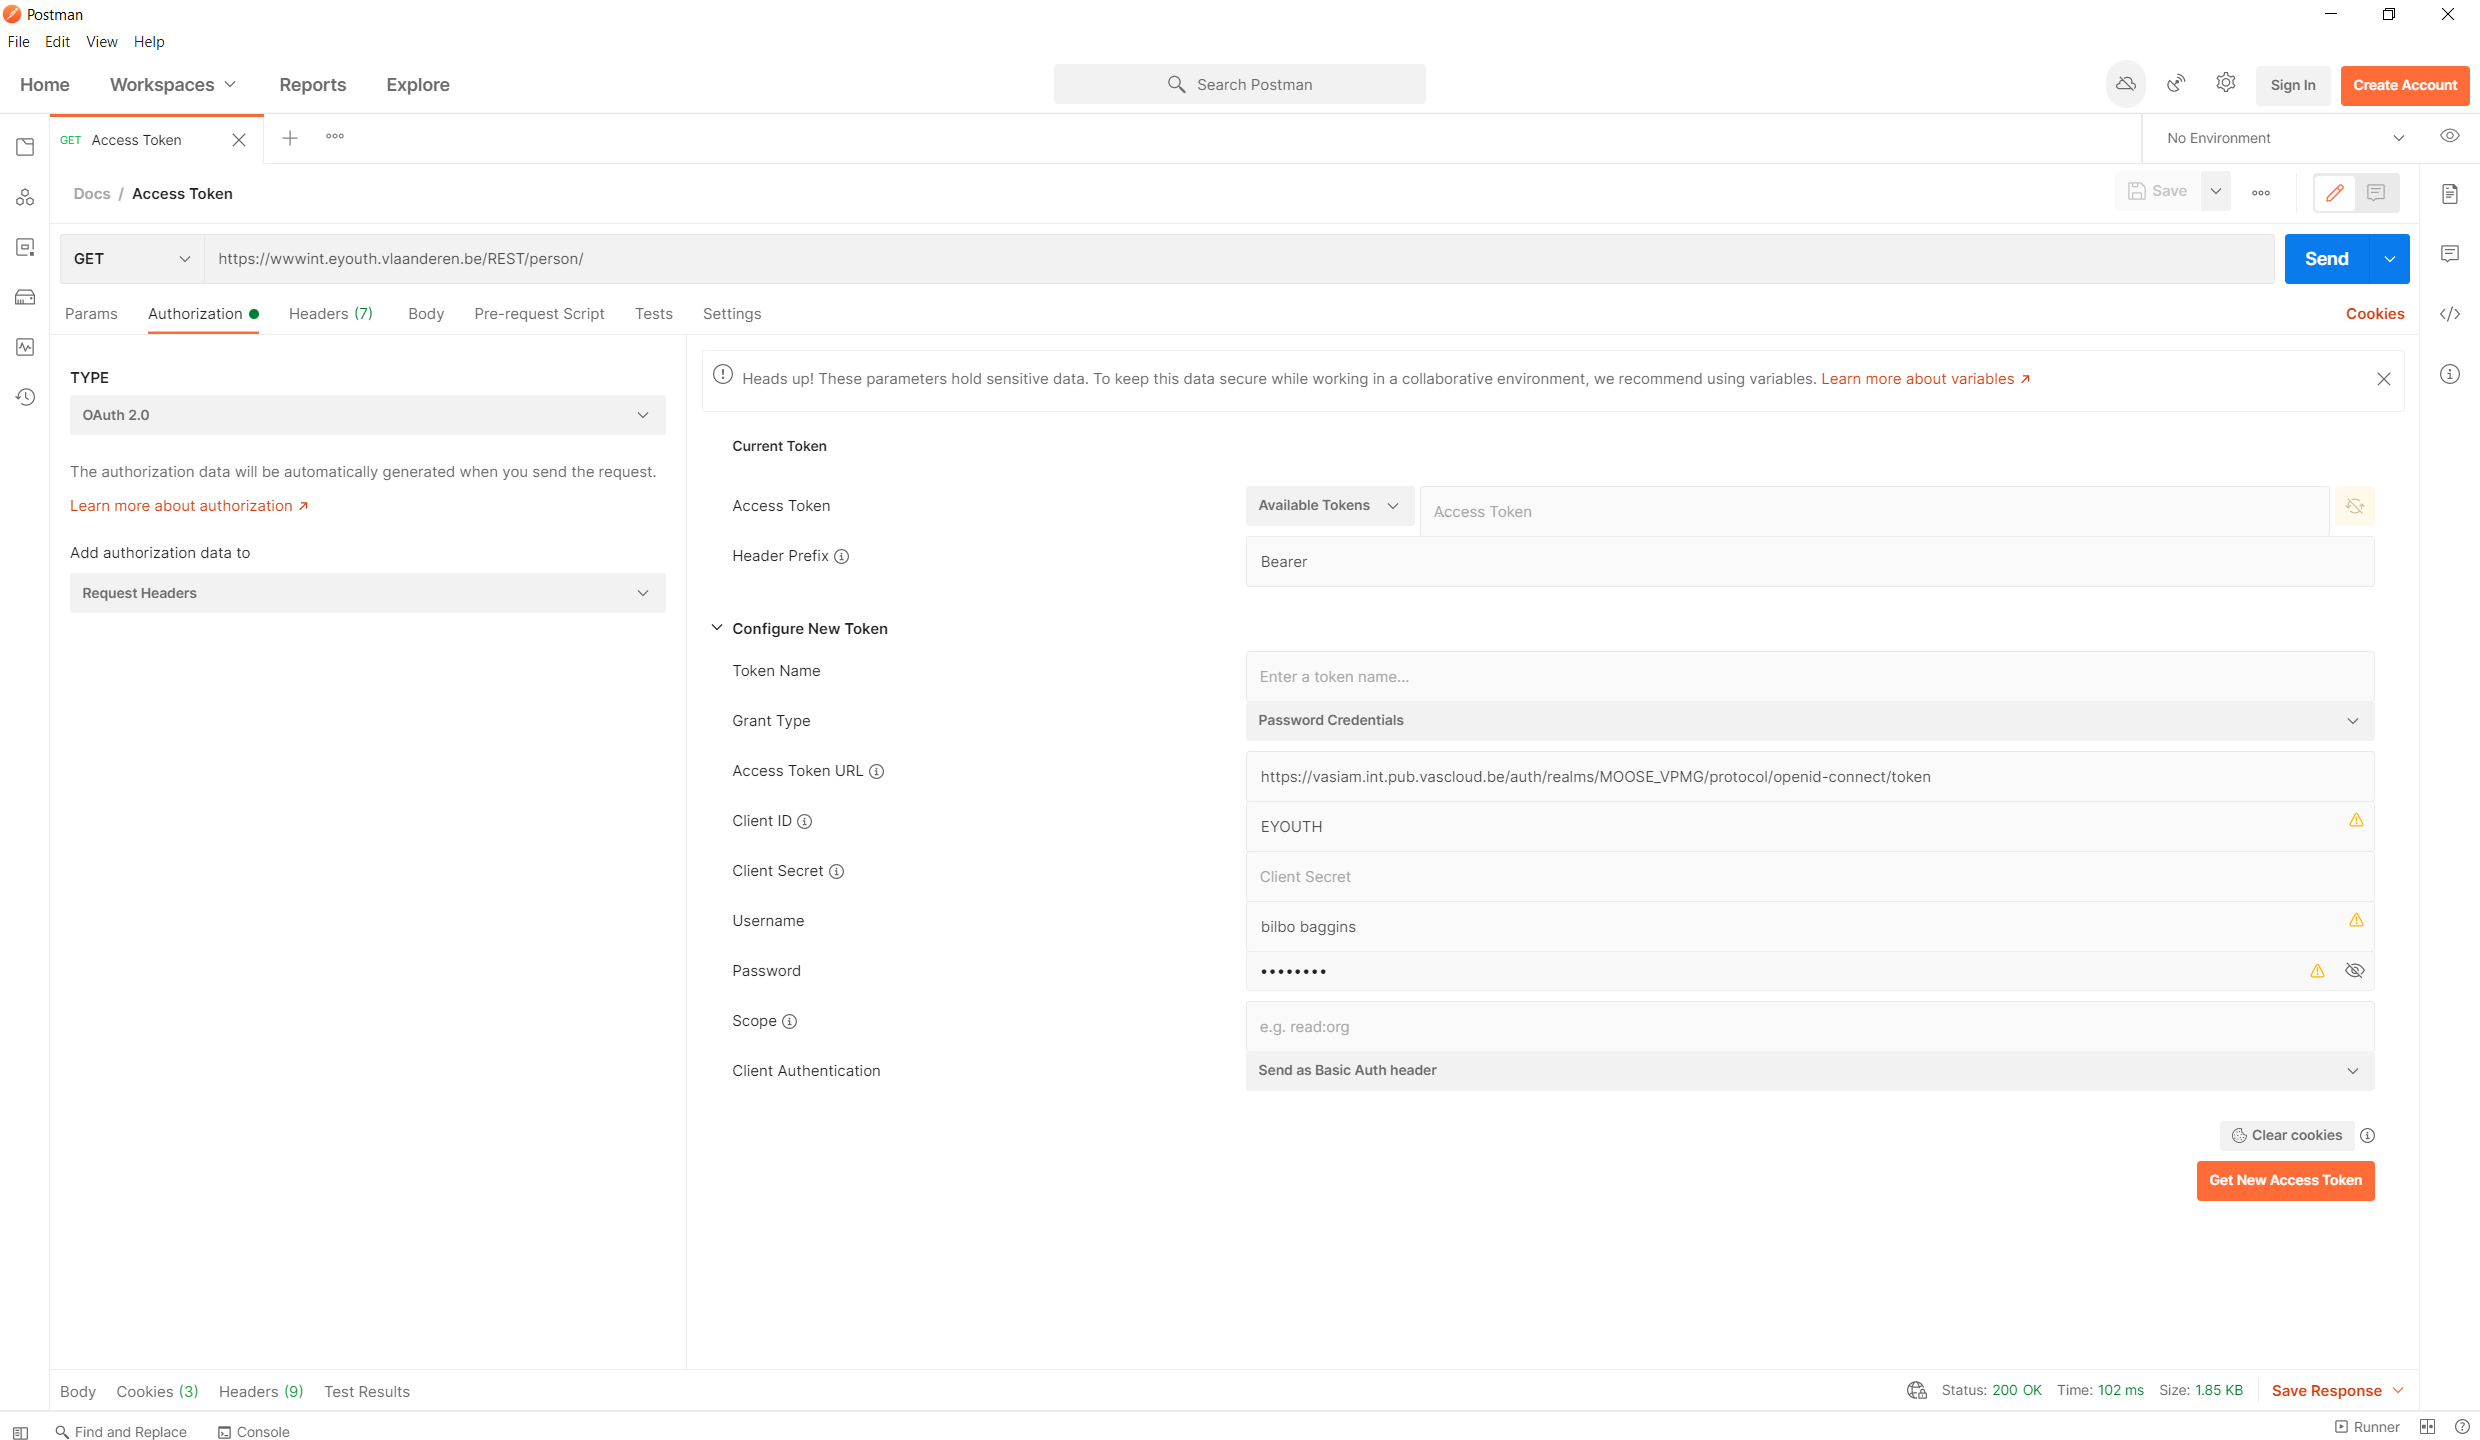Dismiss the Heads up warning banner

click(x=2383, y=379)
